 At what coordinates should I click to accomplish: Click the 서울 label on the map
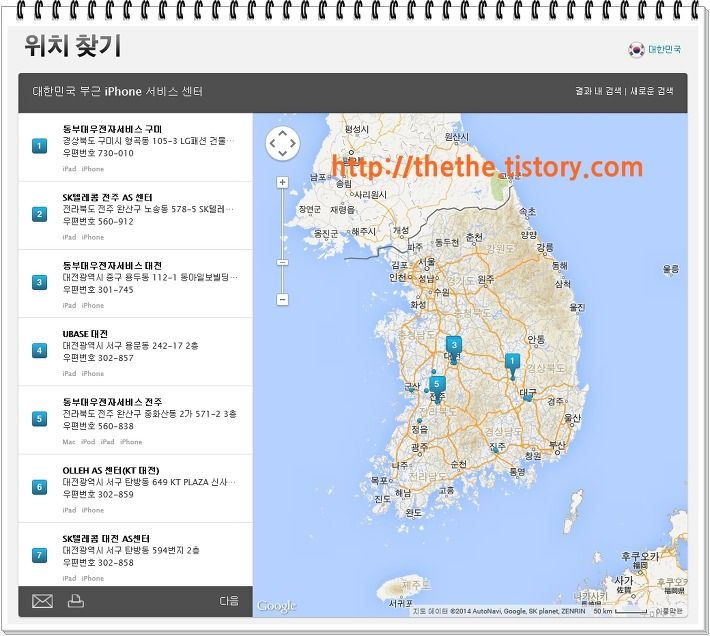(x=427, y=262)
